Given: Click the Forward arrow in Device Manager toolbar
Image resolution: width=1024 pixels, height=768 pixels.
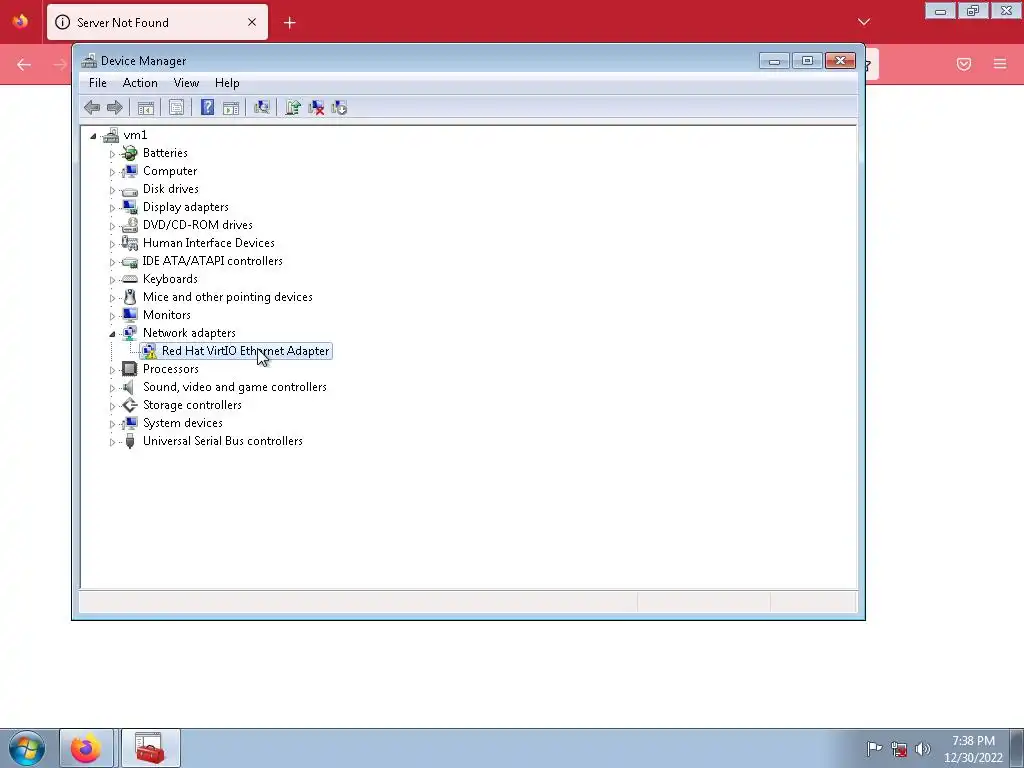Looking at the screenshot, I should point(114,108).
